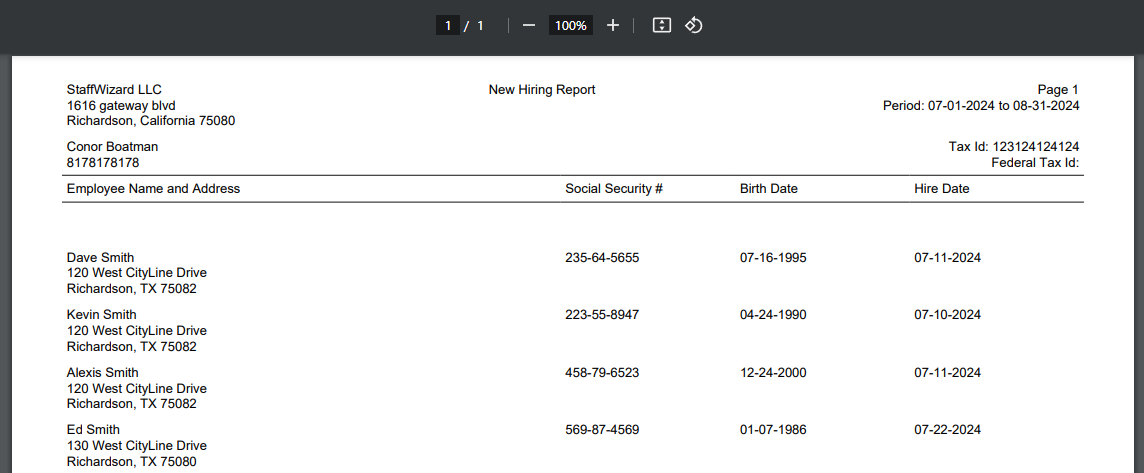Image resolution: width=1144 pixels, height=473 pixels.
Task: Click Dave Smith's birth date 07-16-1995
Action: pos(773,257)
